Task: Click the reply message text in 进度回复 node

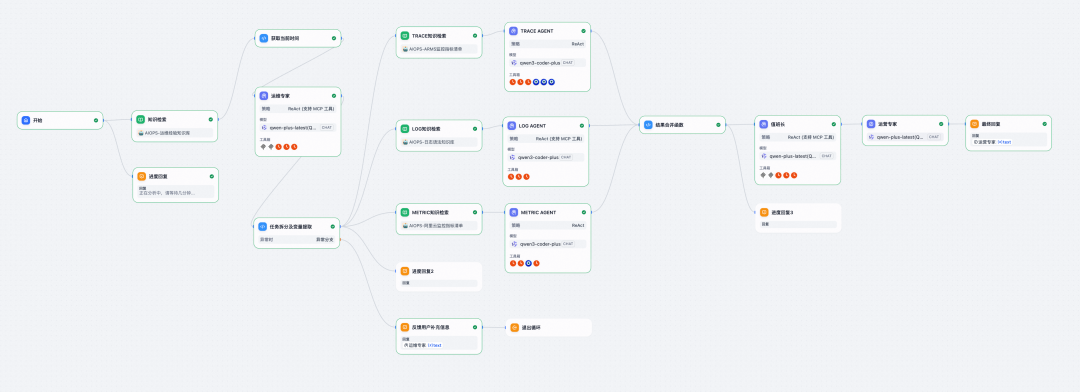Action: point(167,193)
